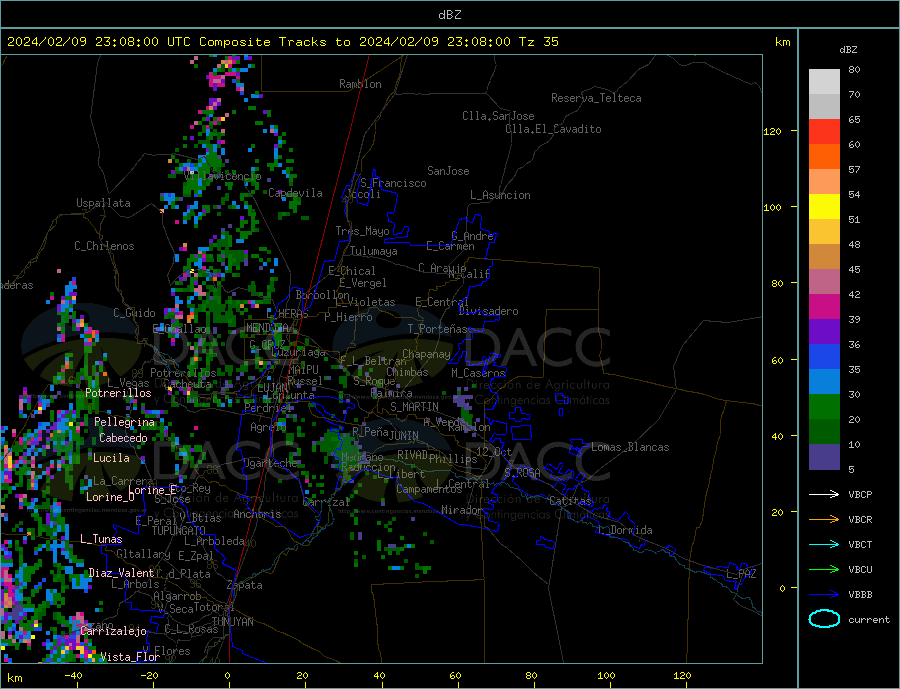Screen dimensions: 900x689
Task: Click the JUNIN label
Action: (x=404, y=436)
